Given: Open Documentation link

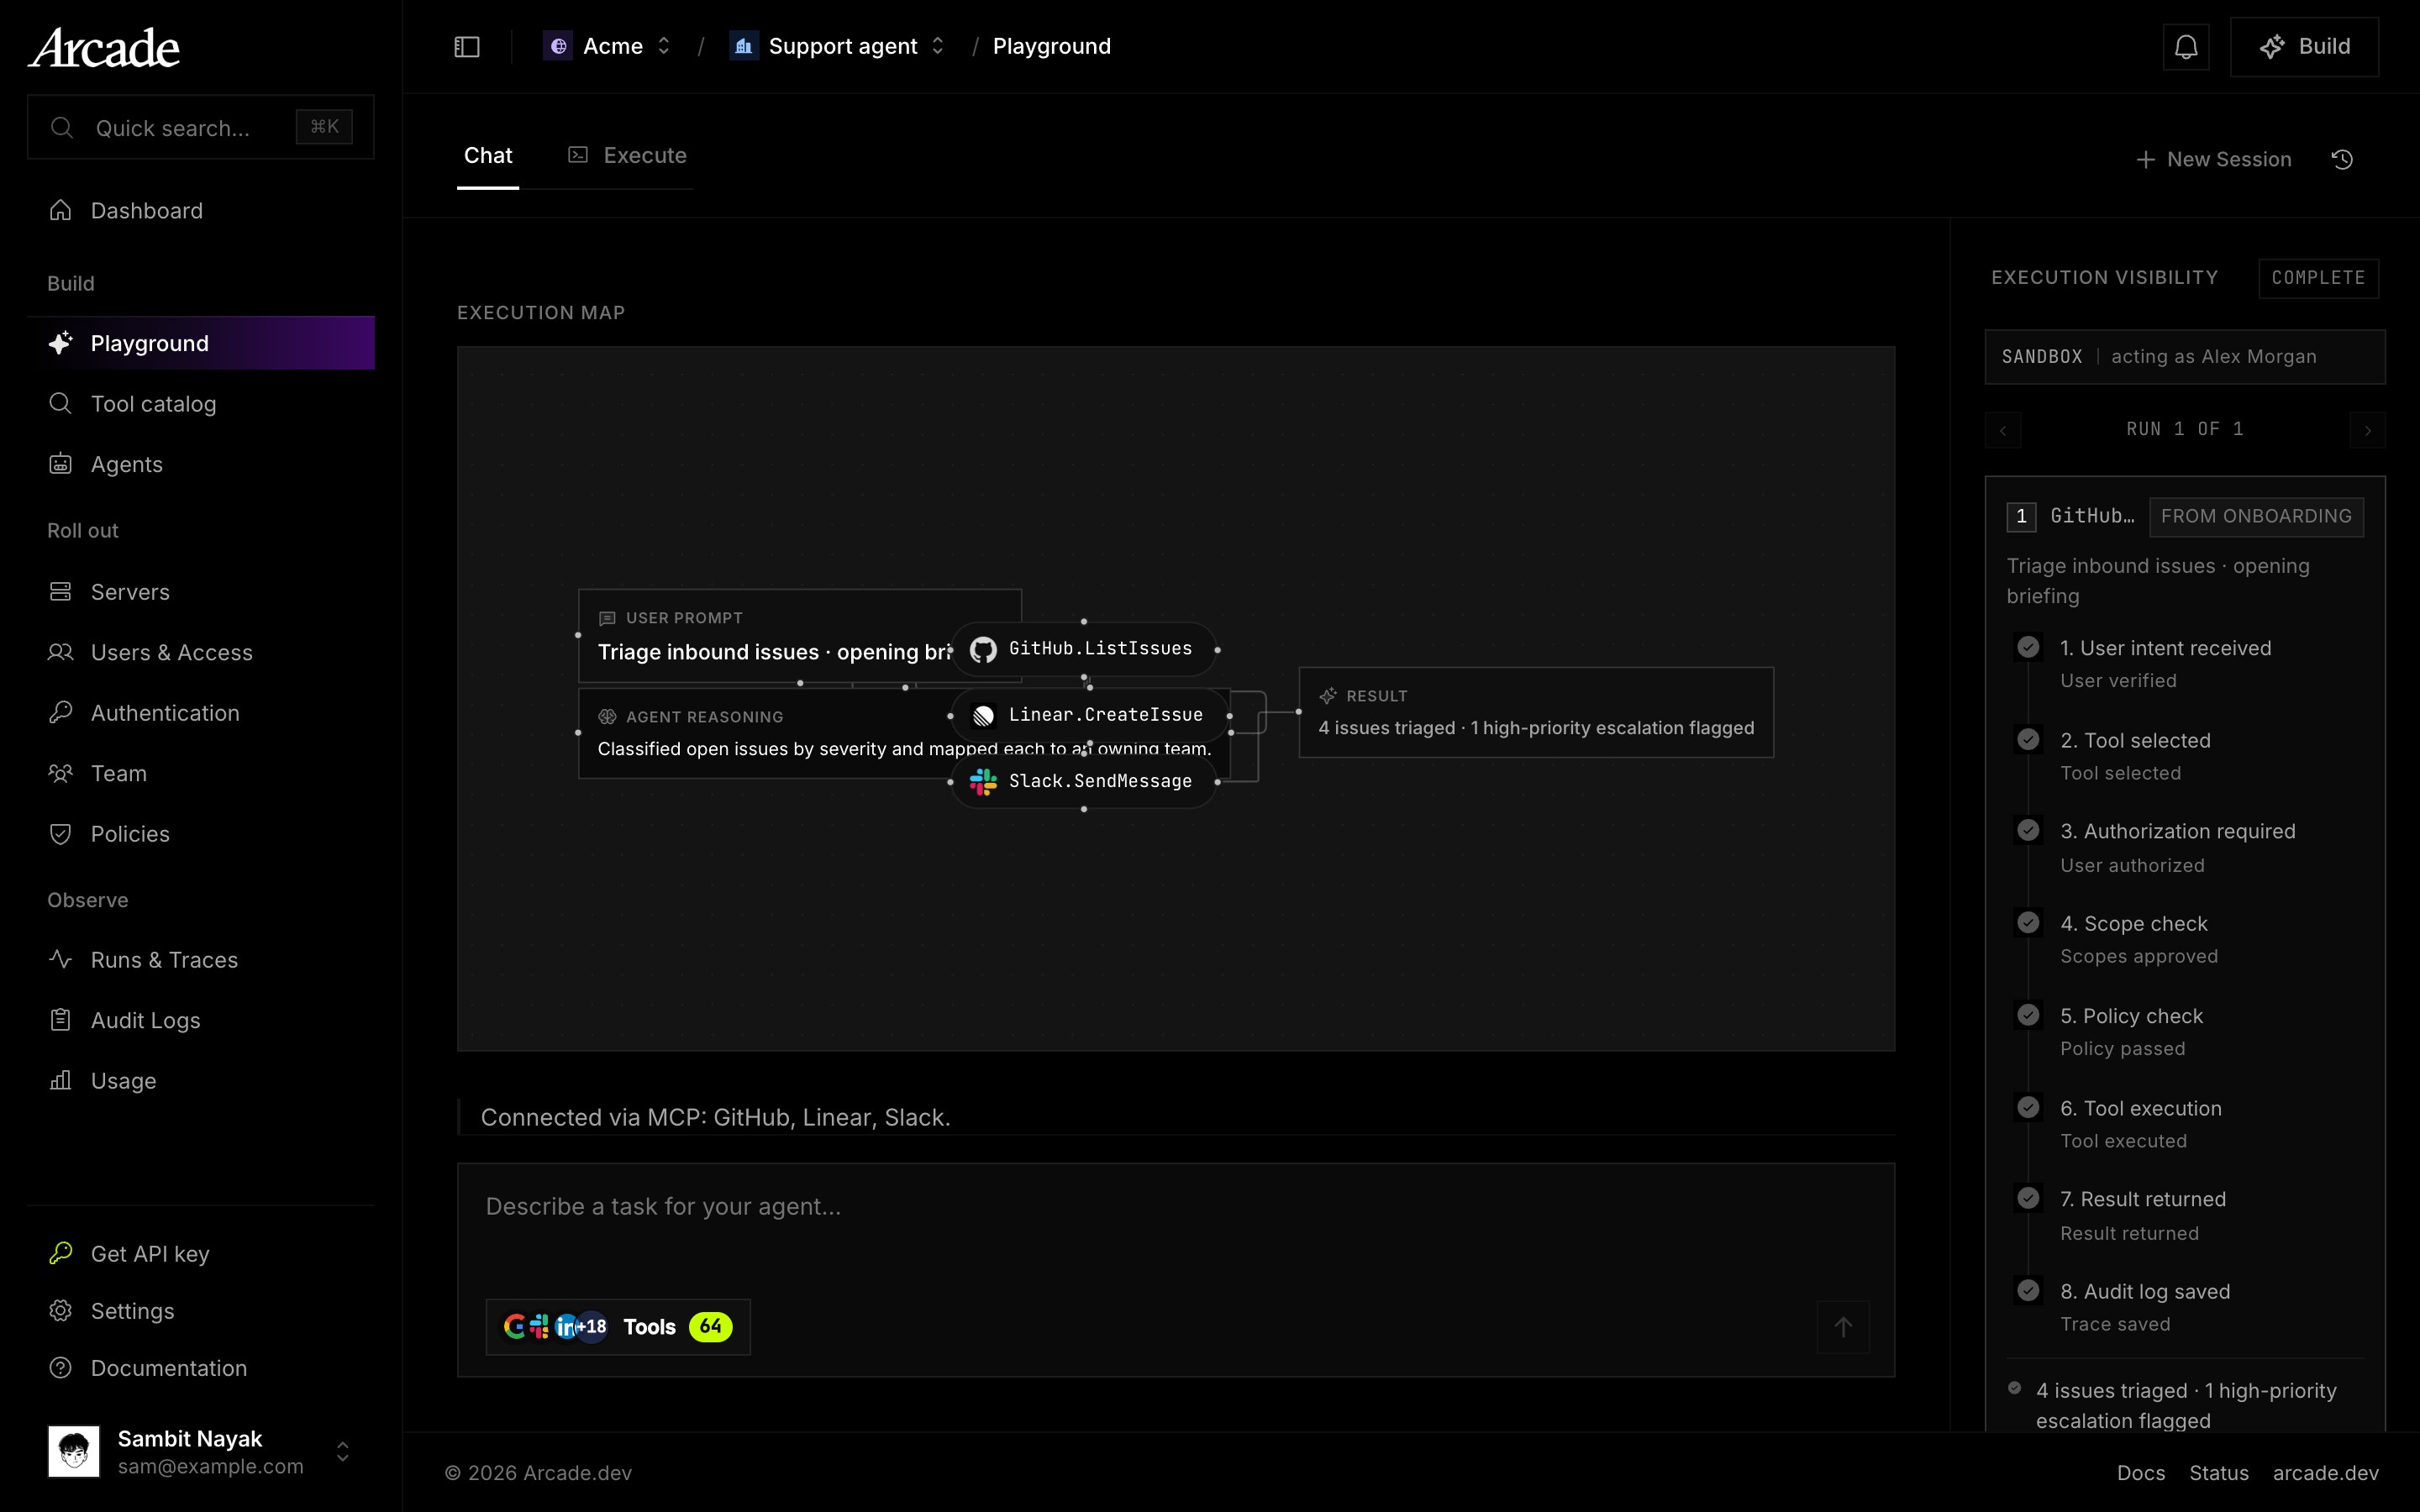Looking at the screenshot, I should tap(201, 1368).
